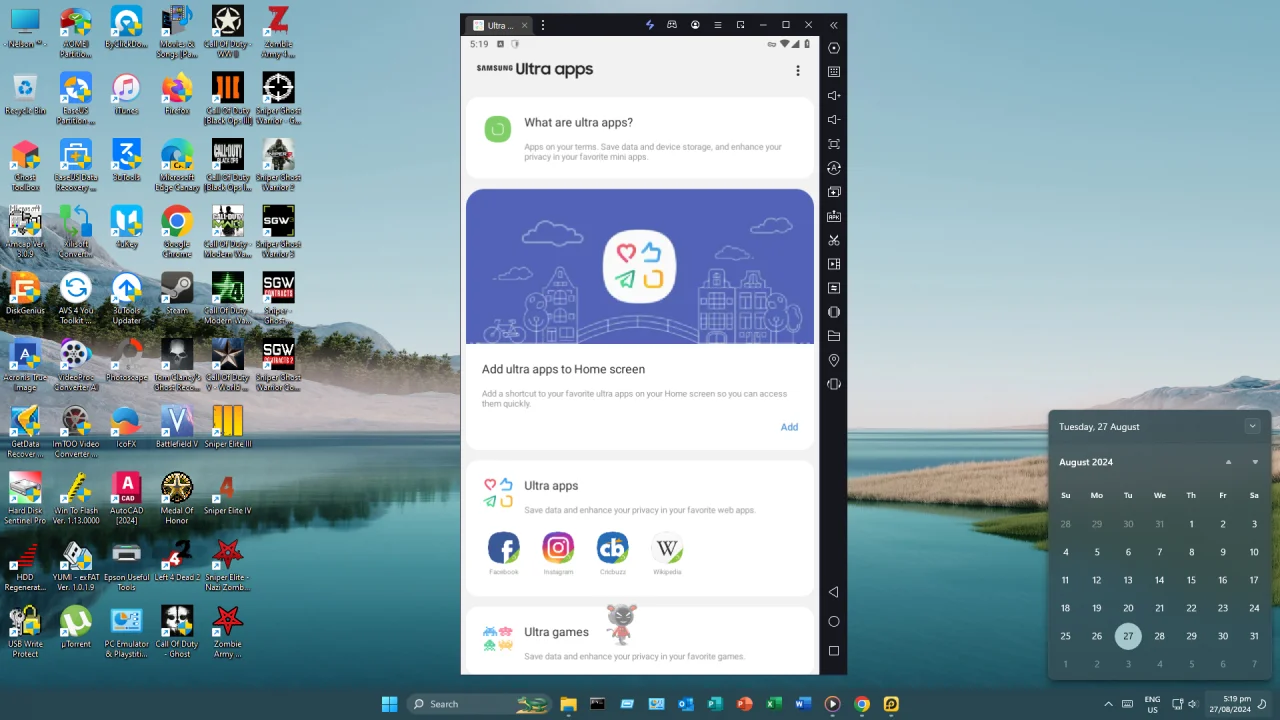This screenshot has width=1280, height=720.
Task: Tap the Android recent apps square button
Action: [834, 651]
